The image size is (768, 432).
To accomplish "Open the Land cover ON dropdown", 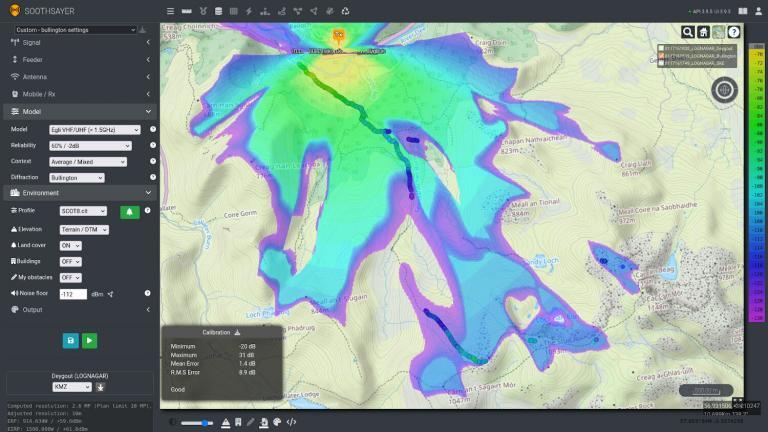I will 70,245.
